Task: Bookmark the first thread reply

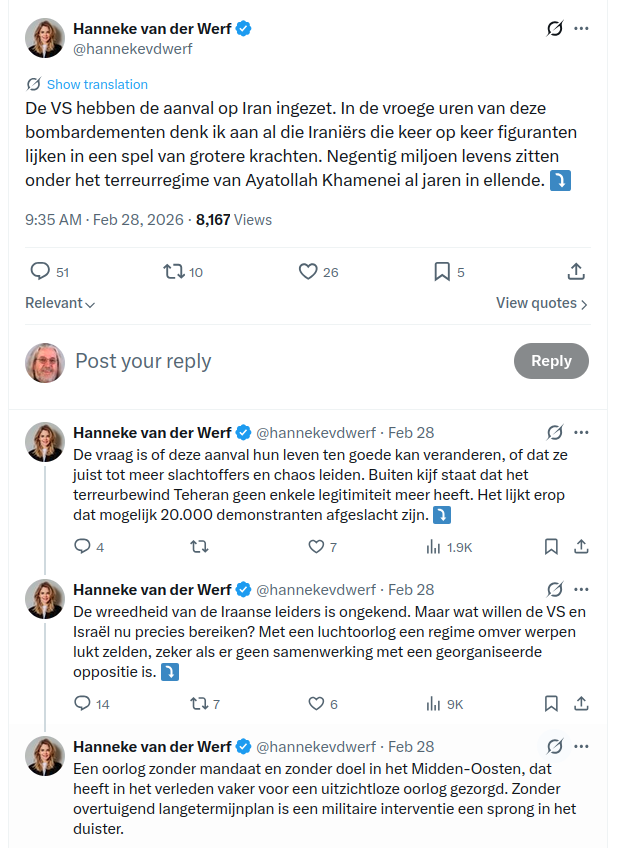Action: [551, 547]
